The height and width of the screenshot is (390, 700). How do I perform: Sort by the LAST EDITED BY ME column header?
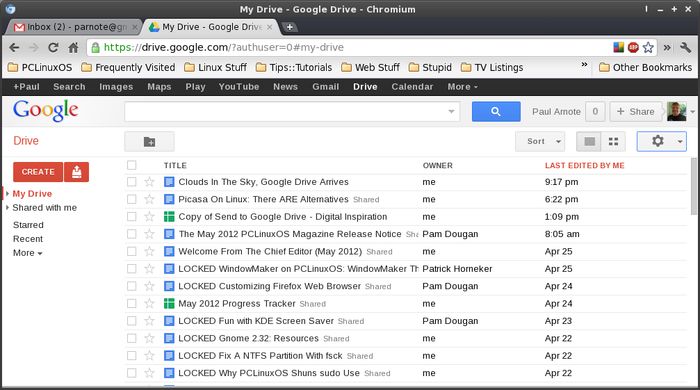click(x=584, y=166)
